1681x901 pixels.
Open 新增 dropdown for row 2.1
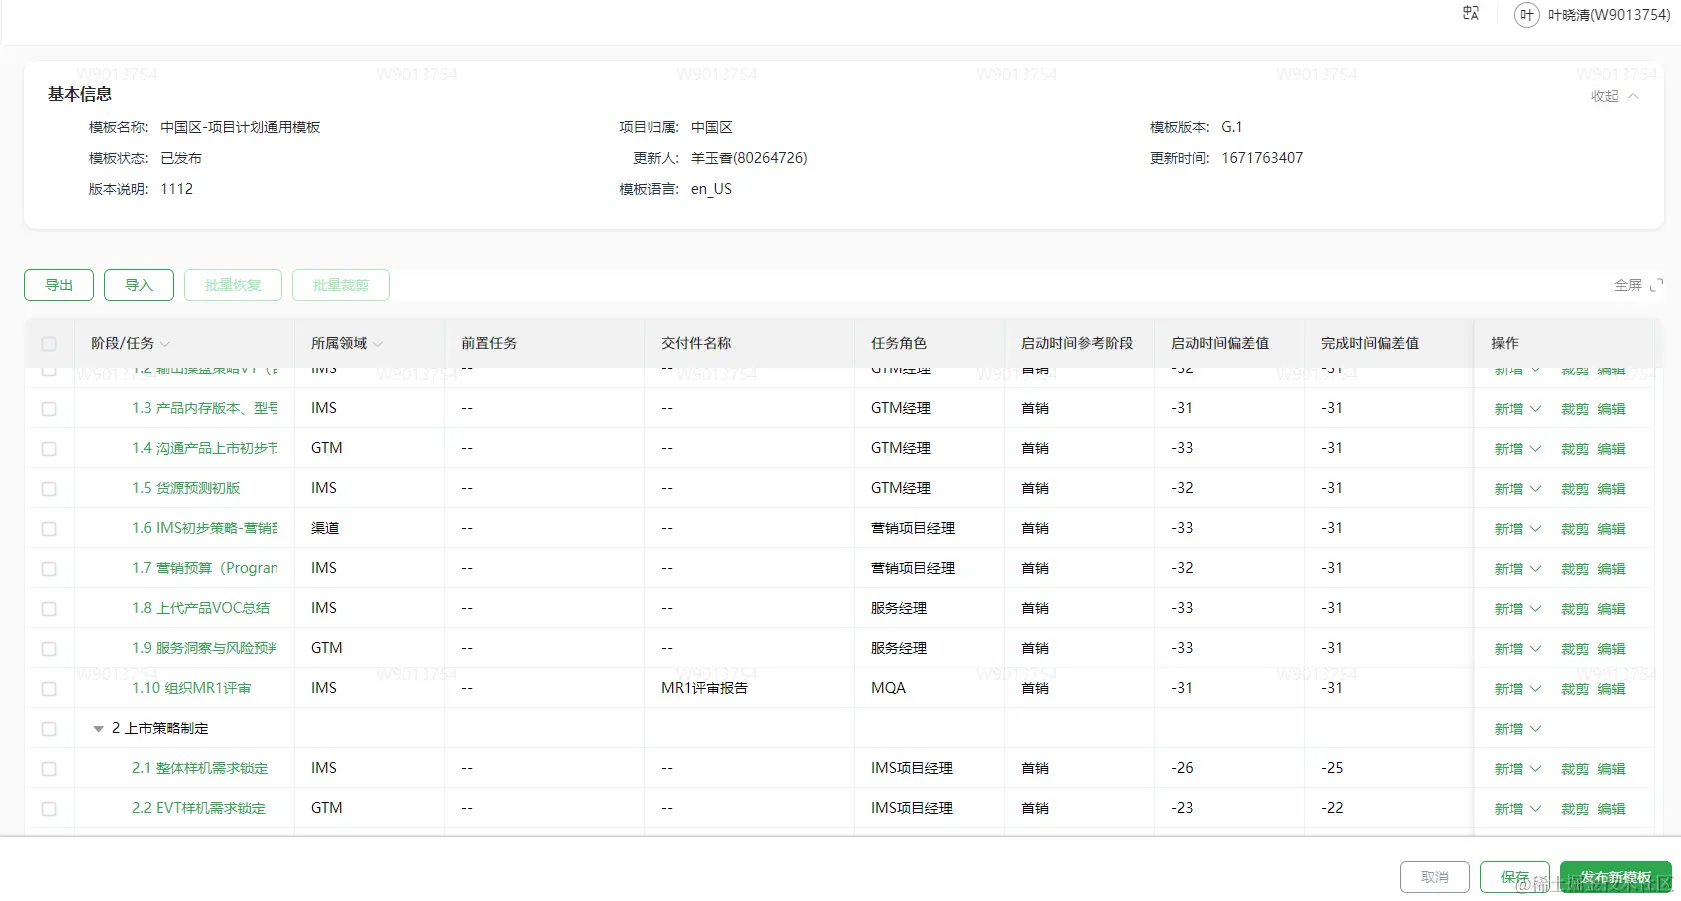click(x=1517, y=769)
